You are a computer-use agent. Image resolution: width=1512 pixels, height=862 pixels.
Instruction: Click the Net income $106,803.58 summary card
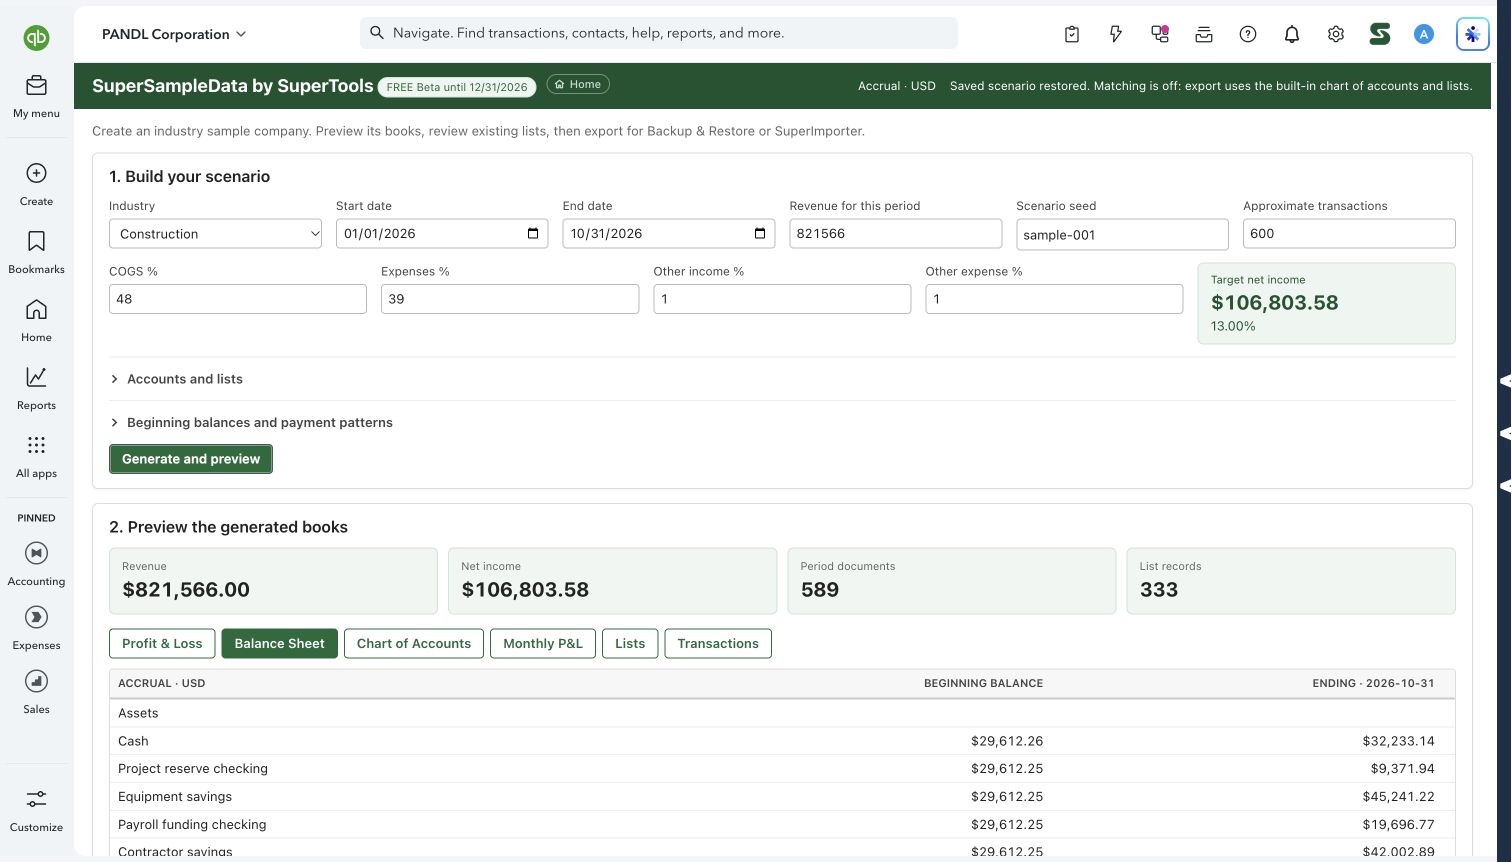click(612, 581)
